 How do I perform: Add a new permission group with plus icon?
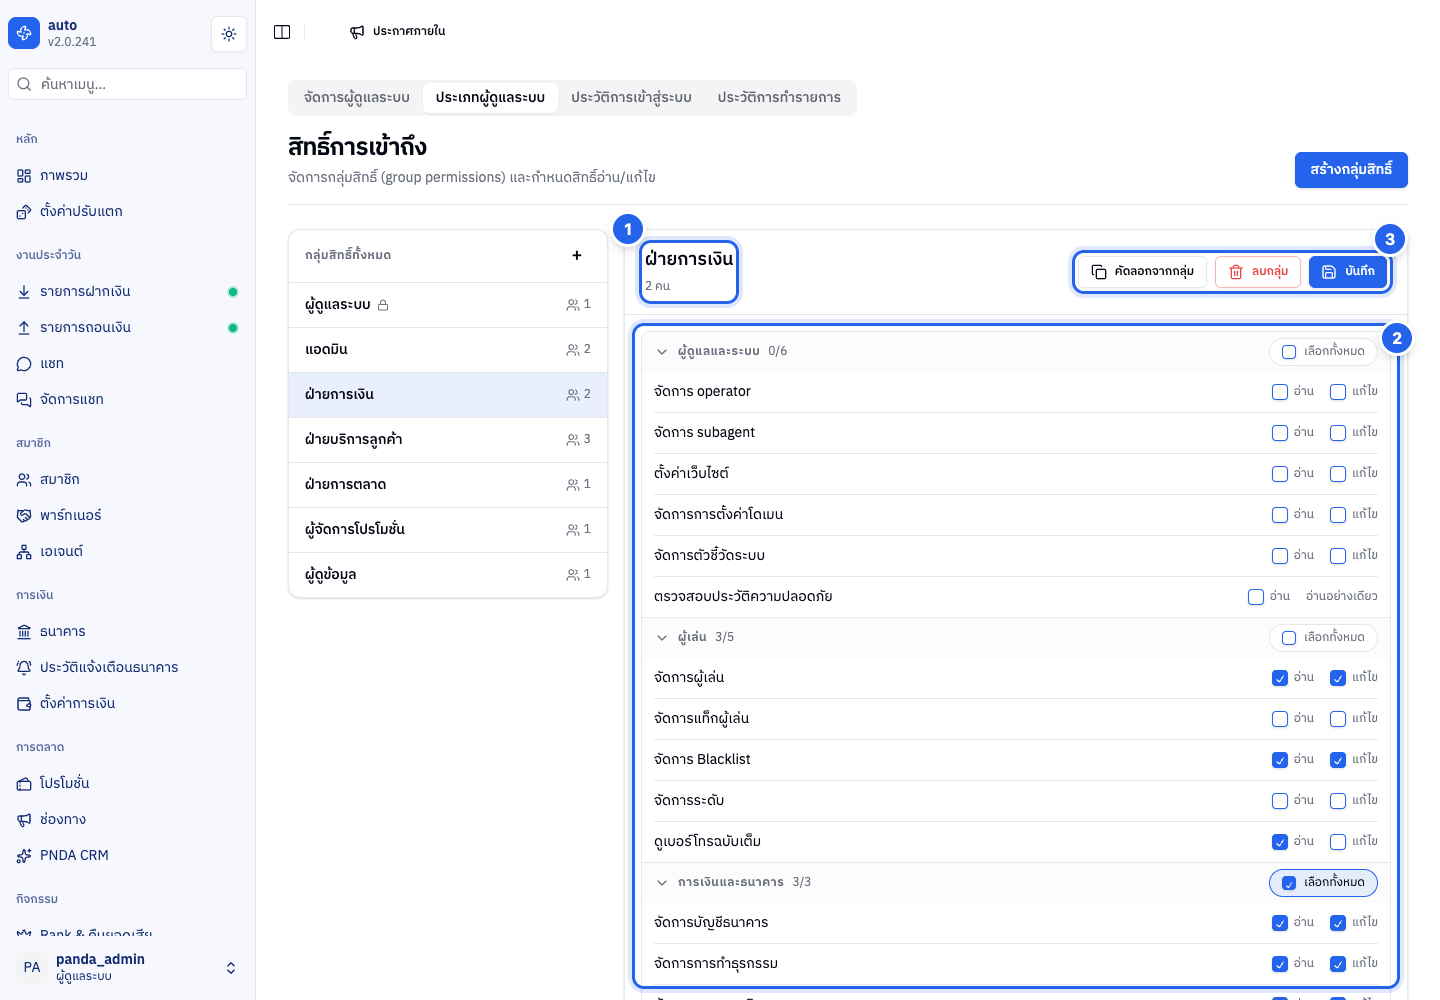577,255
